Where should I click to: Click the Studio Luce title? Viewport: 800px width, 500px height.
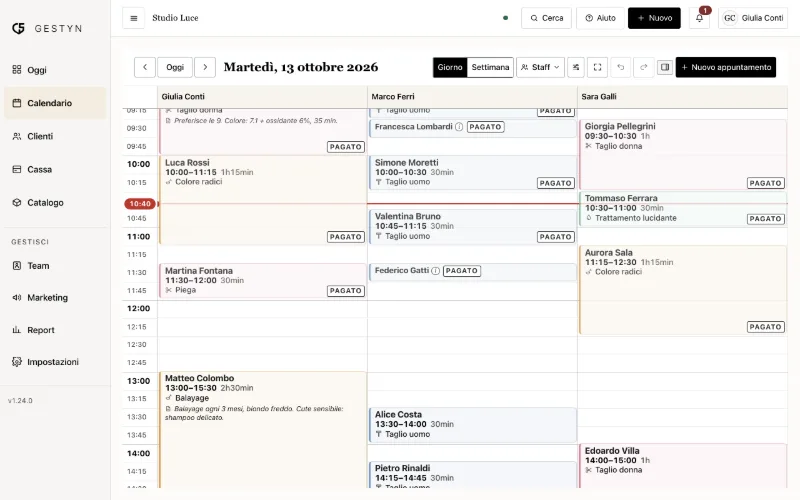(175, 18)
